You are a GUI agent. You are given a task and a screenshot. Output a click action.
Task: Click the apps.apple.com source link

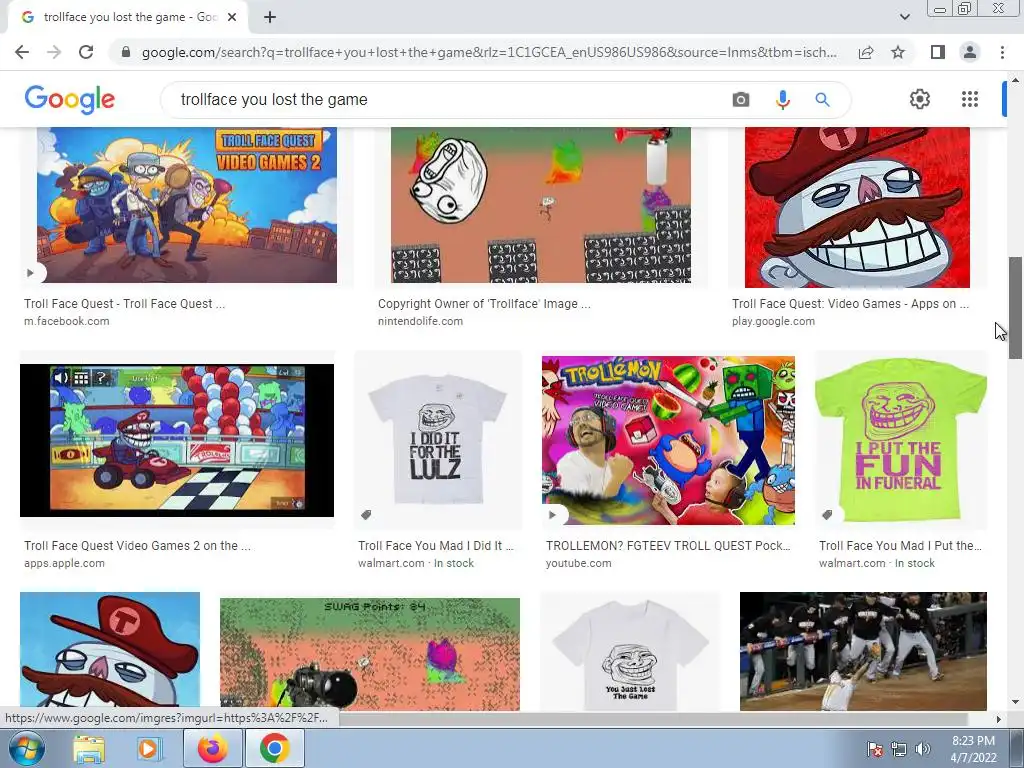pos(64,563)
